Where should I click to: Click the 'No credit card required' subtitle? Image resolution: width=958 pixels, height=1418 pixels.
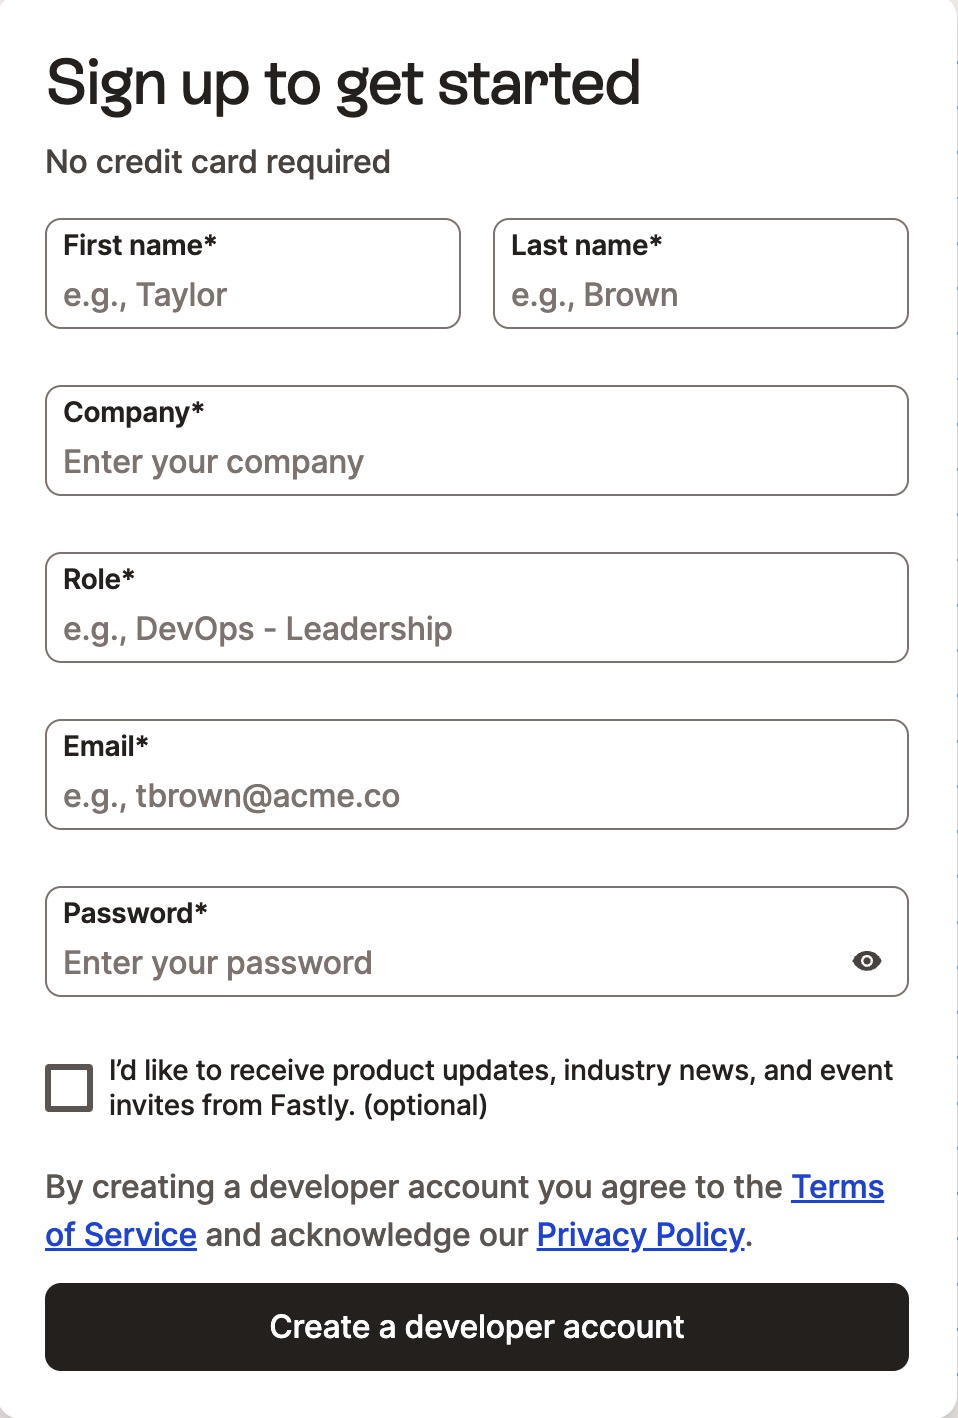point(218,162)
